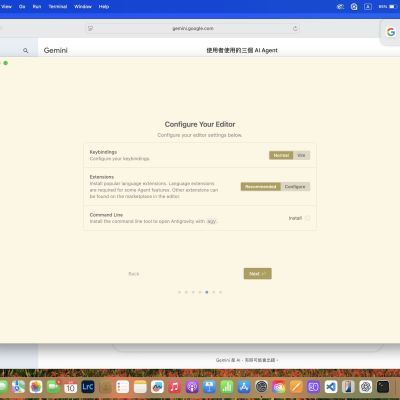
Task: Click the Next button
Action: point(257,274)
